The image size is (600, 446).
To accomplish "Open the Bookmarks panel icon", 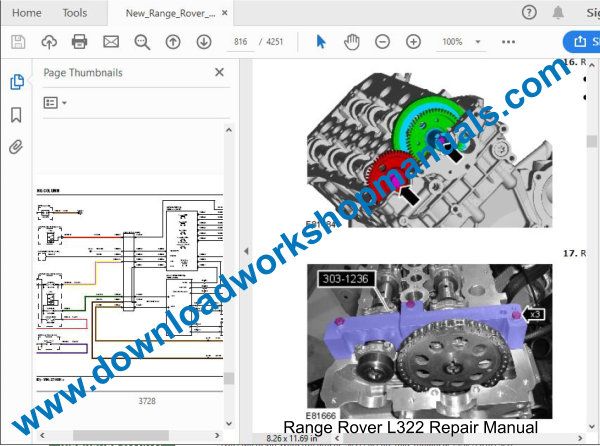I will pos(16,115).
